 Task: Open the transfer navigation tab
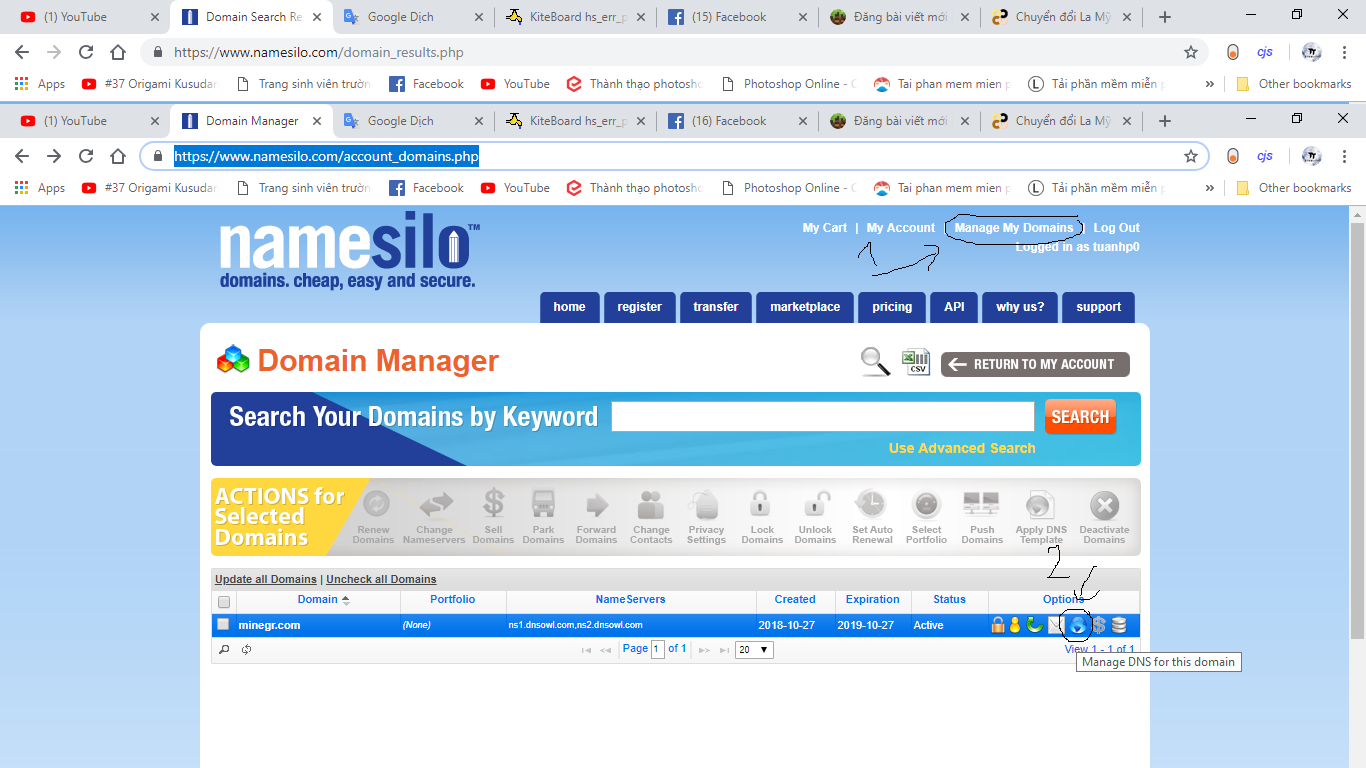pyautogui.click(x=716, y=307)
